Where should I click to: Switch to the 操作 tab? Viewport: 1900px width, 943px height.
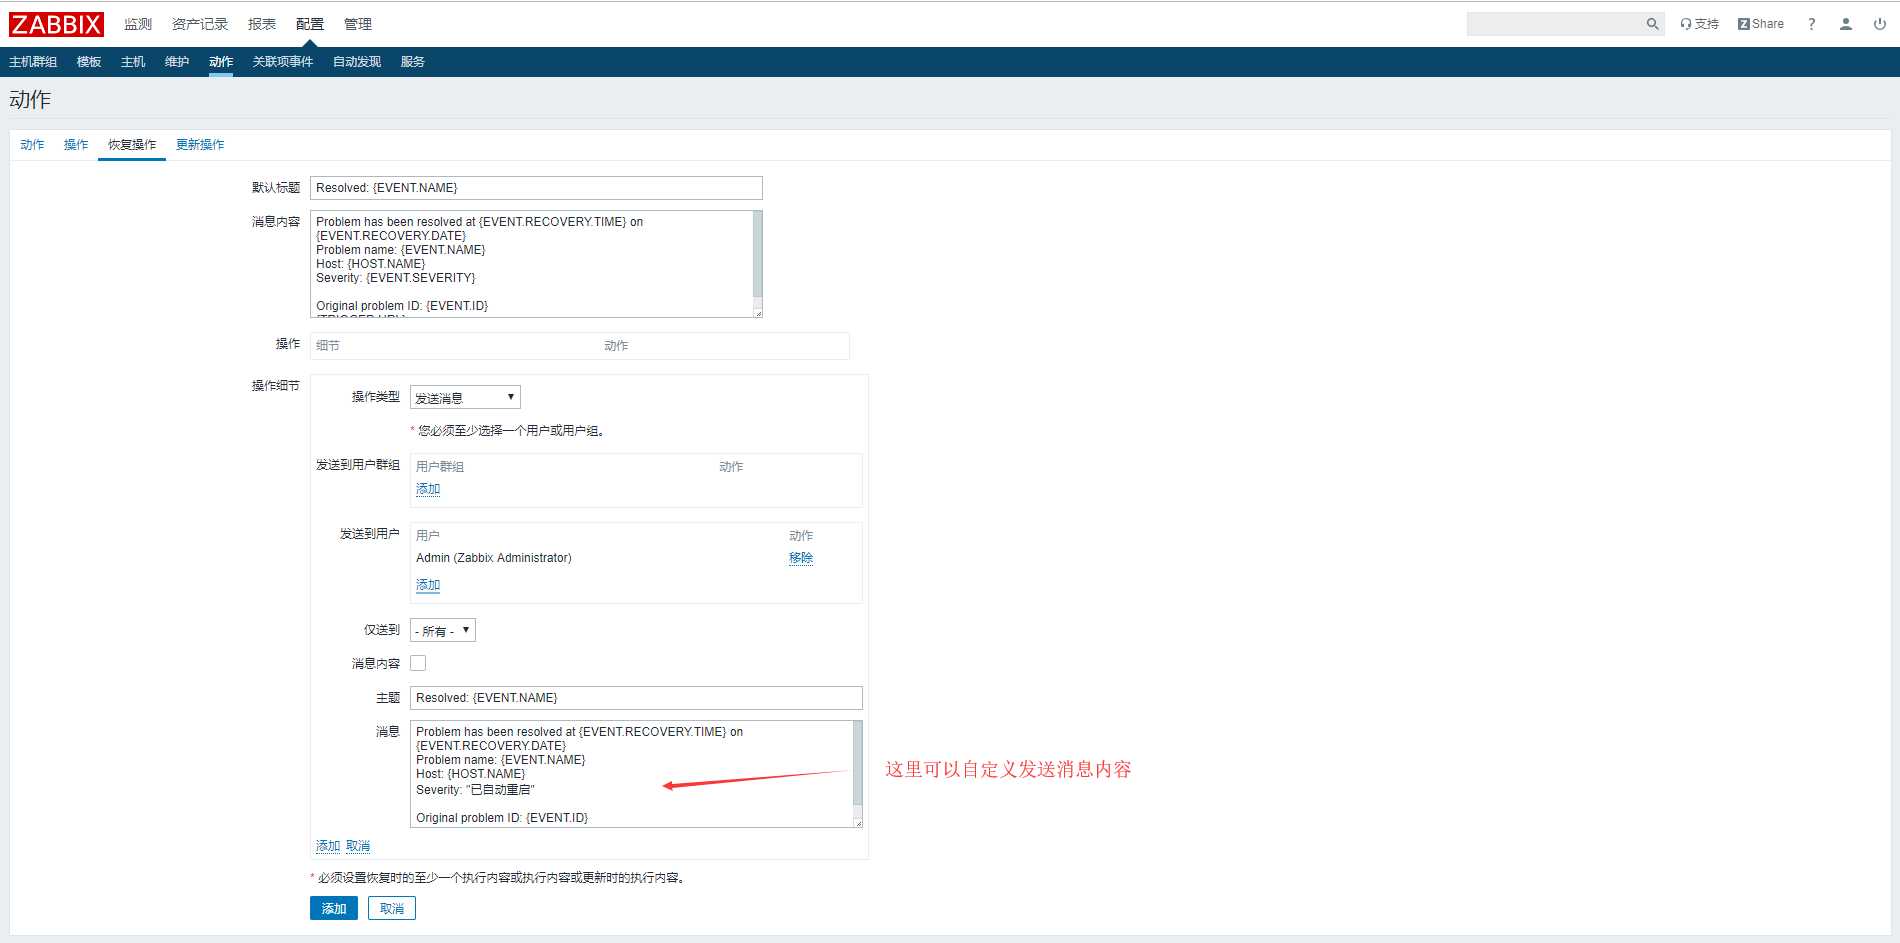pos(76,145)
